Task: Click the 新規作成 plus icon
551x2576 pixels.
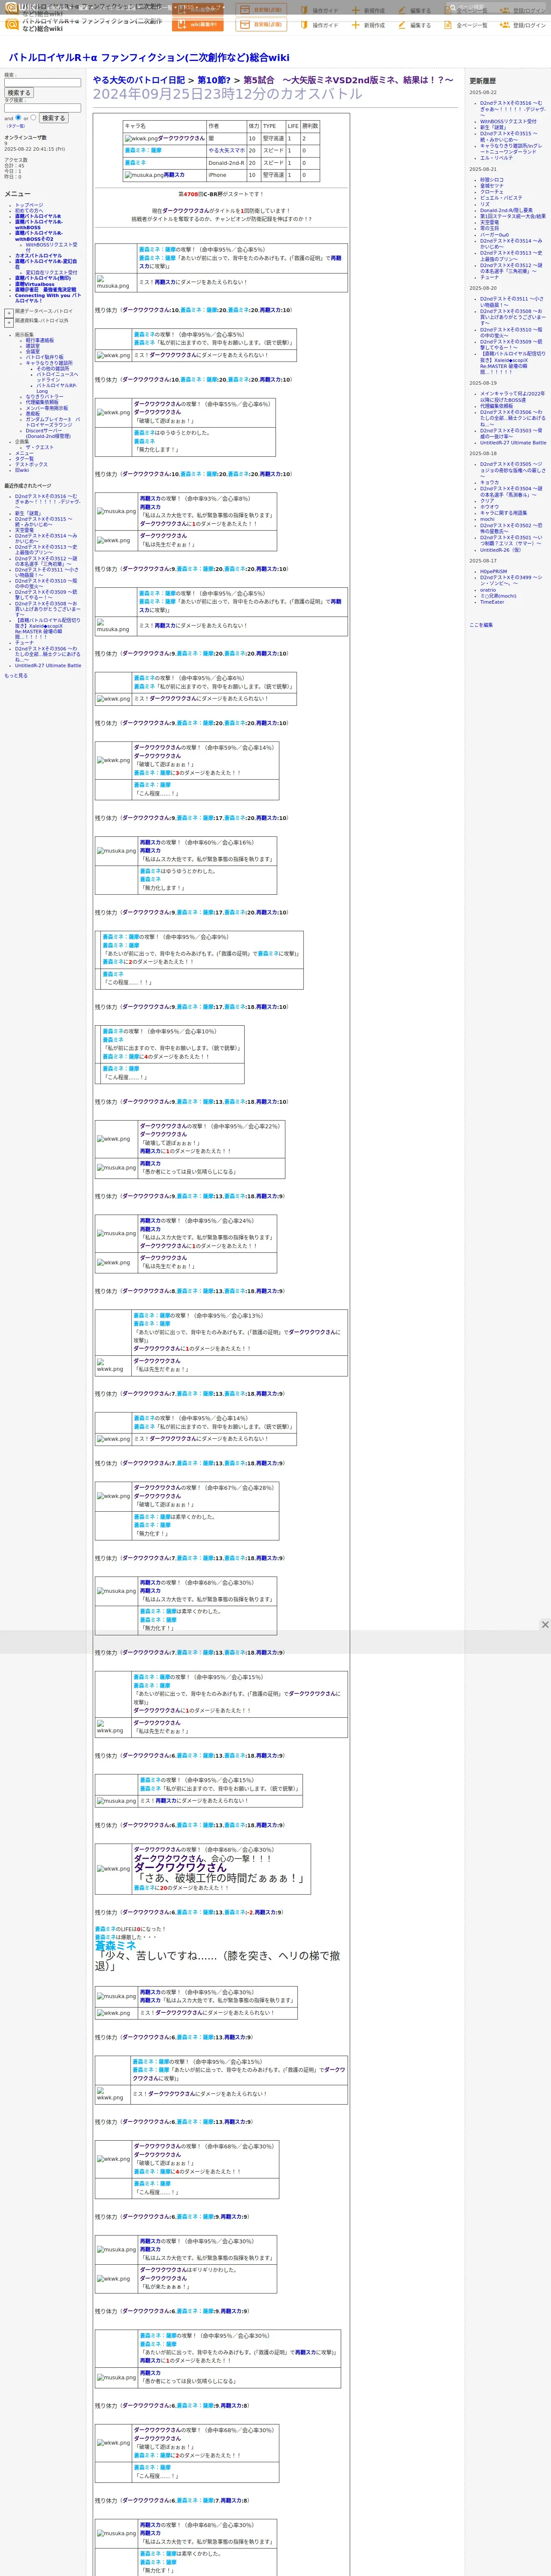Action: click(356, 25)
